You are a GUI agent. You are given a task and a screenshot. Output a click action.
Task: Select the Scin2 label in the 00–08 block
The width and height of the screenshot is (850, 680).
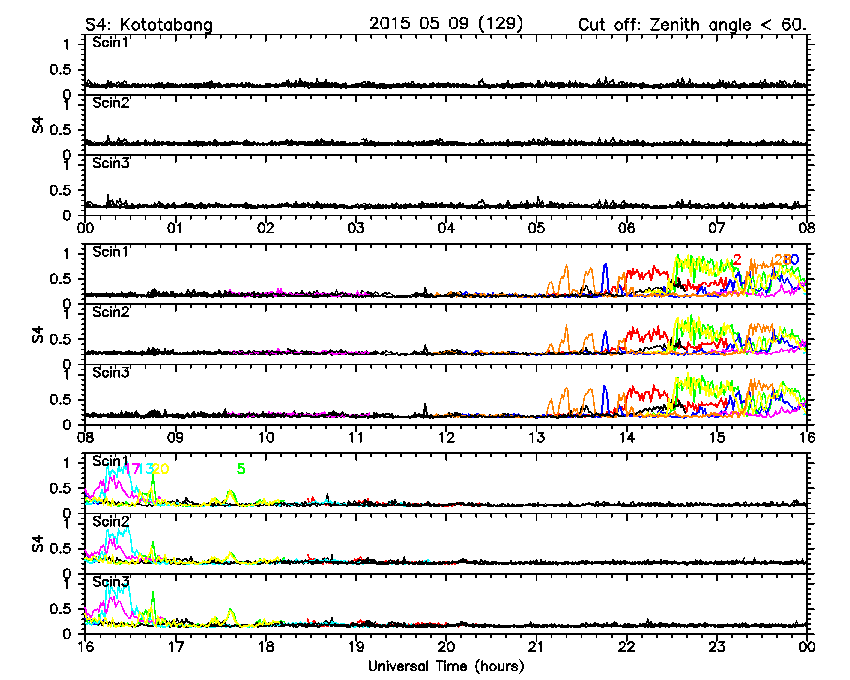(111, 102)
